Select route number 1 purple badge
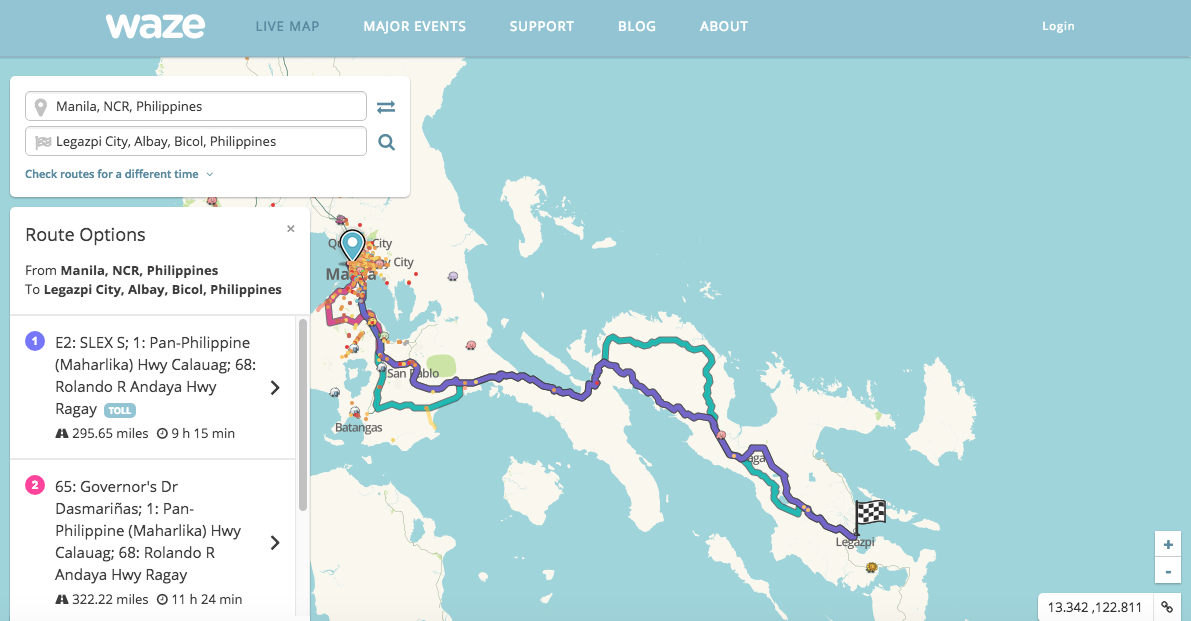The image size is (1191, 621). (x=35, y=341)
